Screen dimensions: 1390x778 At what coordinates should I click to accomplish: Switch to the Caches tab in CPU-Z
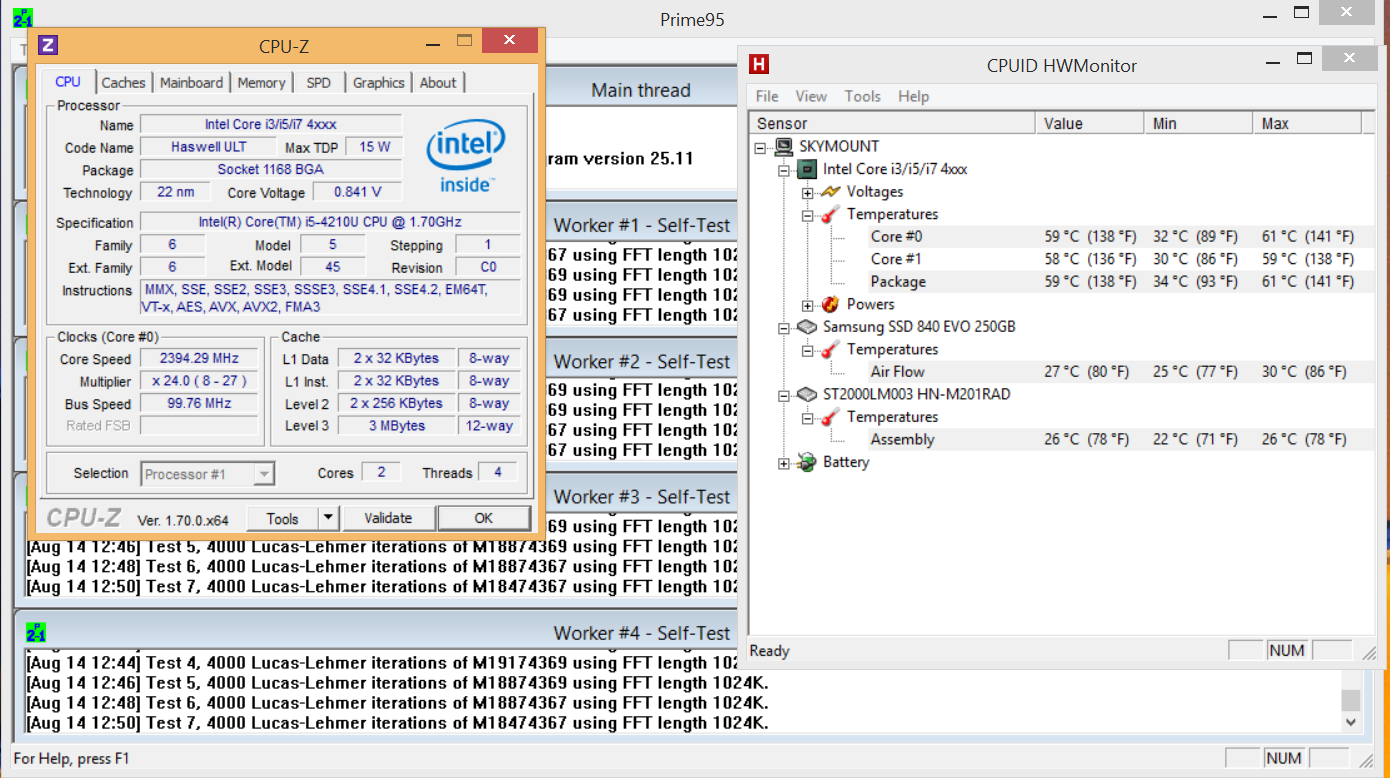(x=123, y=83)
